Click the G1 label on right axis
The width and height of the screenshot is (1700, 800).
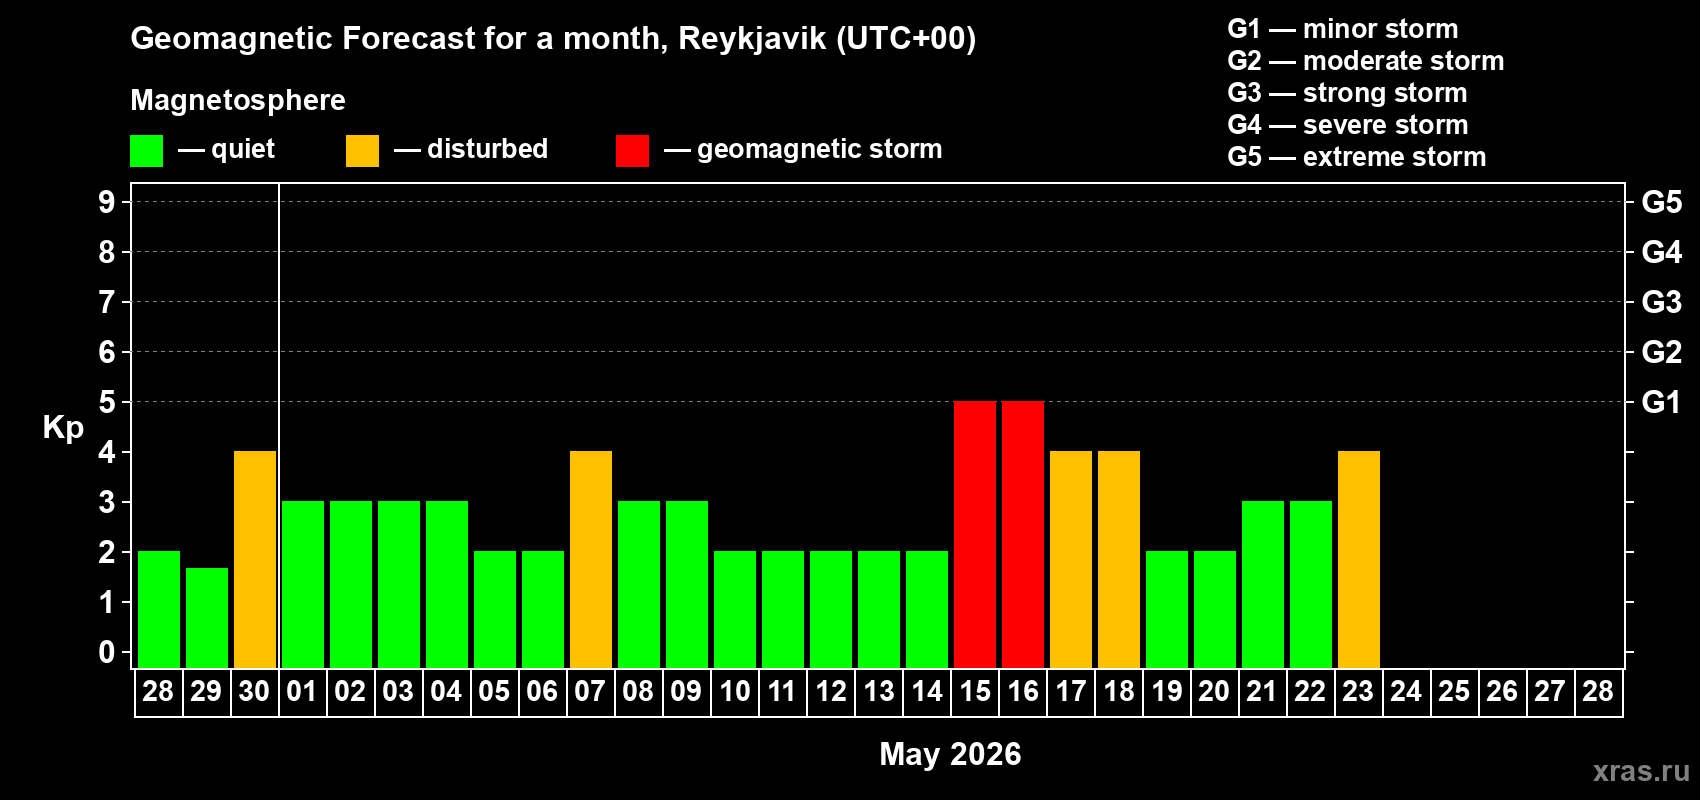(1661, 402)
